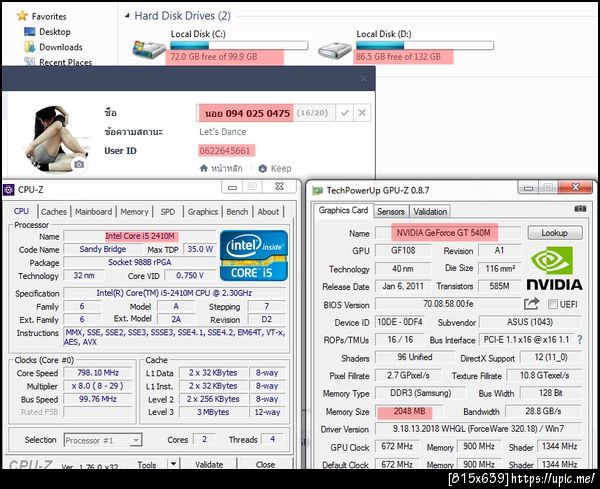Select the User ID value

(x=225, y=150)
